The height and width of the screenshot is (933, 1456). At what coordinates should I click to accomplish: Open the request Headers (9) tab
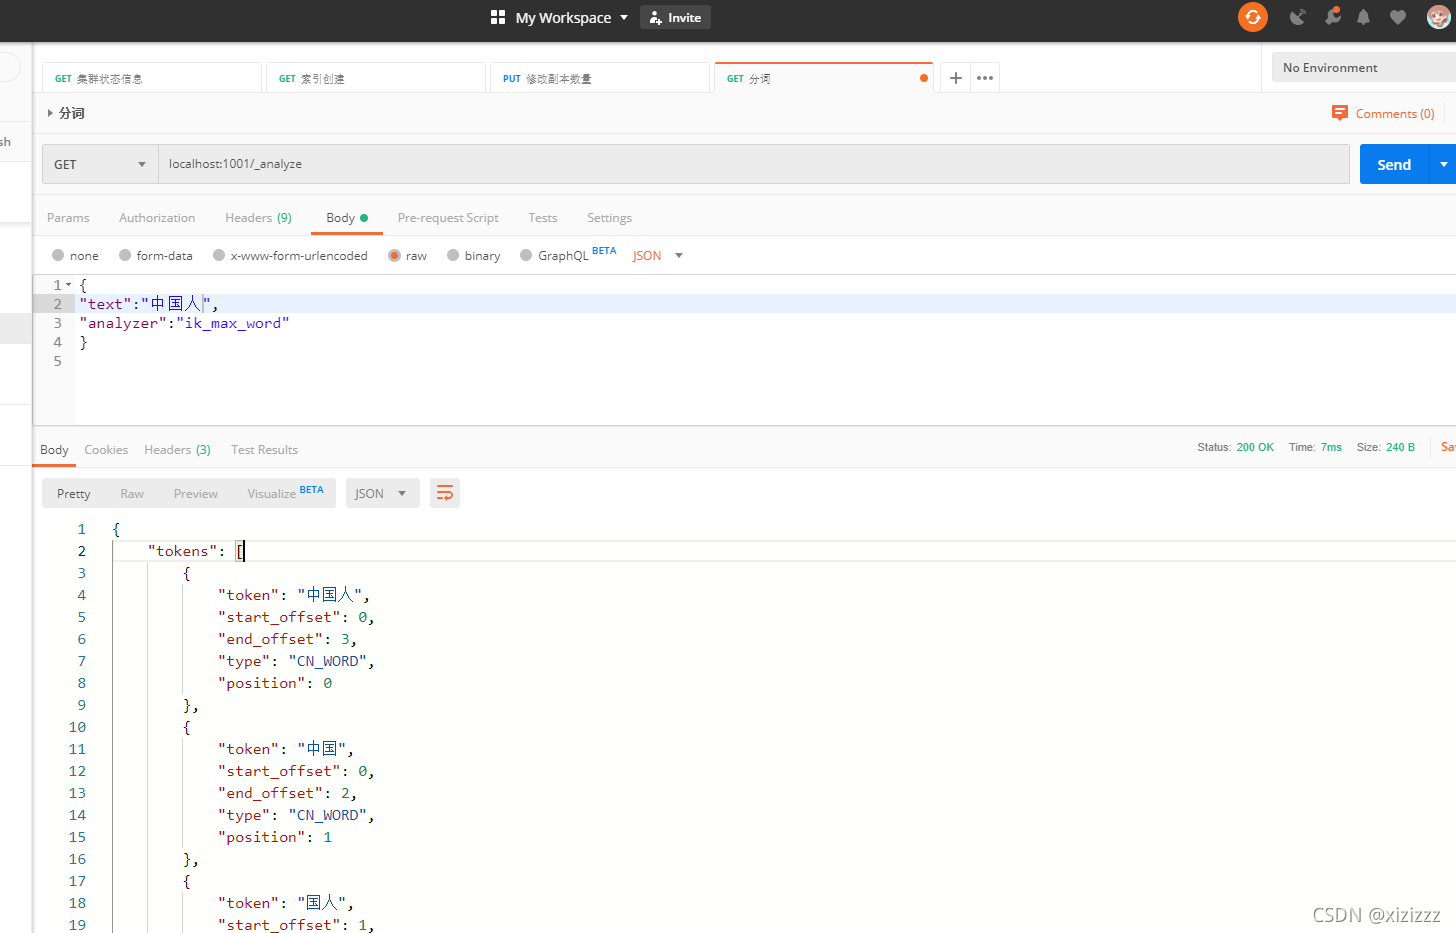click(258, 217)
